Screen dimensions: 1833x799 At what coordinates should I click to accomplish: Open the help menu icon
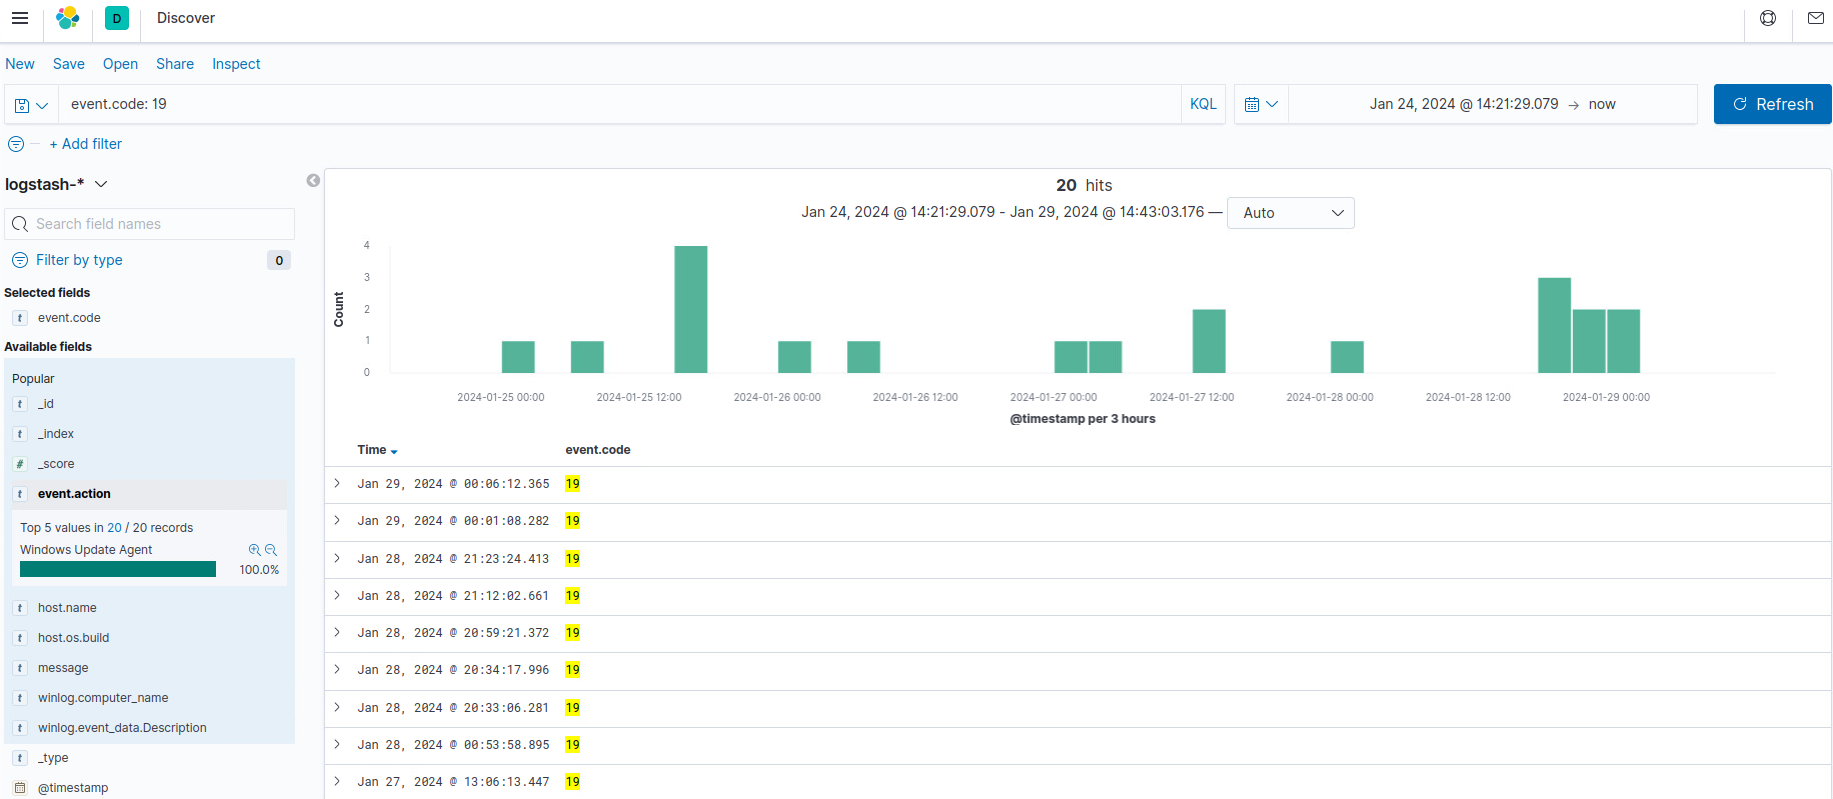pyautogui.click(x=1768, y=18)
